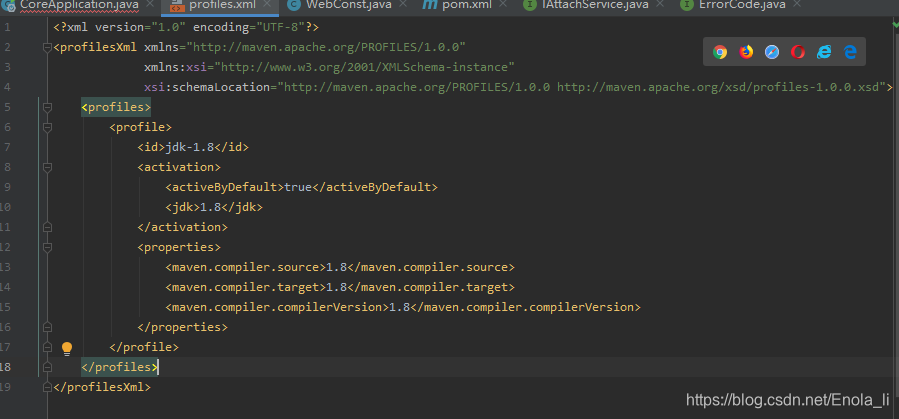Image resolution: width=899 pixels, height=419 pixels.
Task: Open preview in Internet Explorer
Action: coord(824,52)
